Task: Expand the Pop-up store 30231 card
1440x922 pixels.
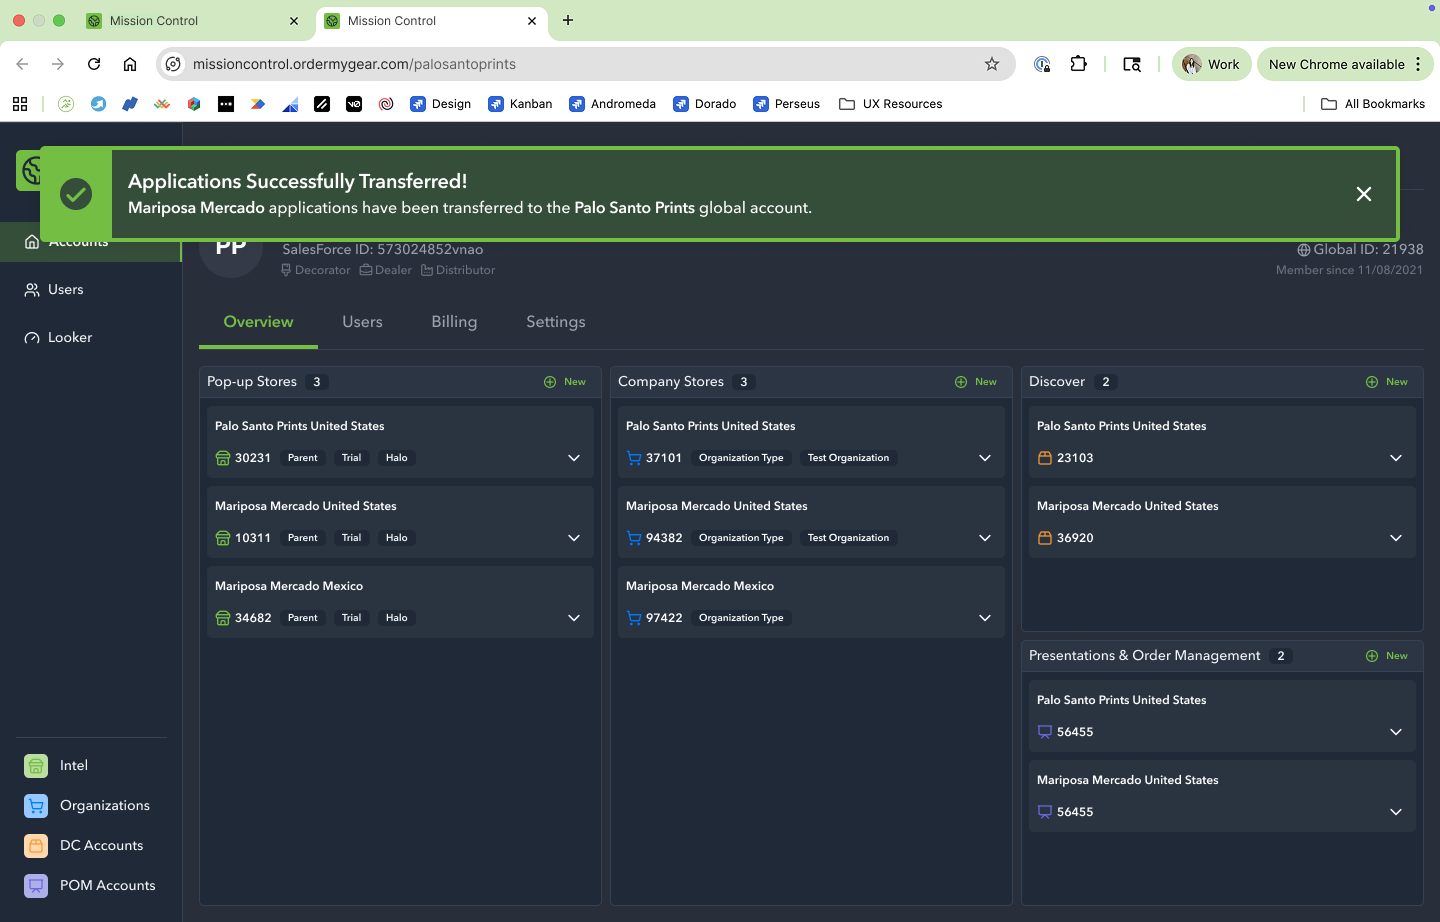Action: click(x=574, y=458)
